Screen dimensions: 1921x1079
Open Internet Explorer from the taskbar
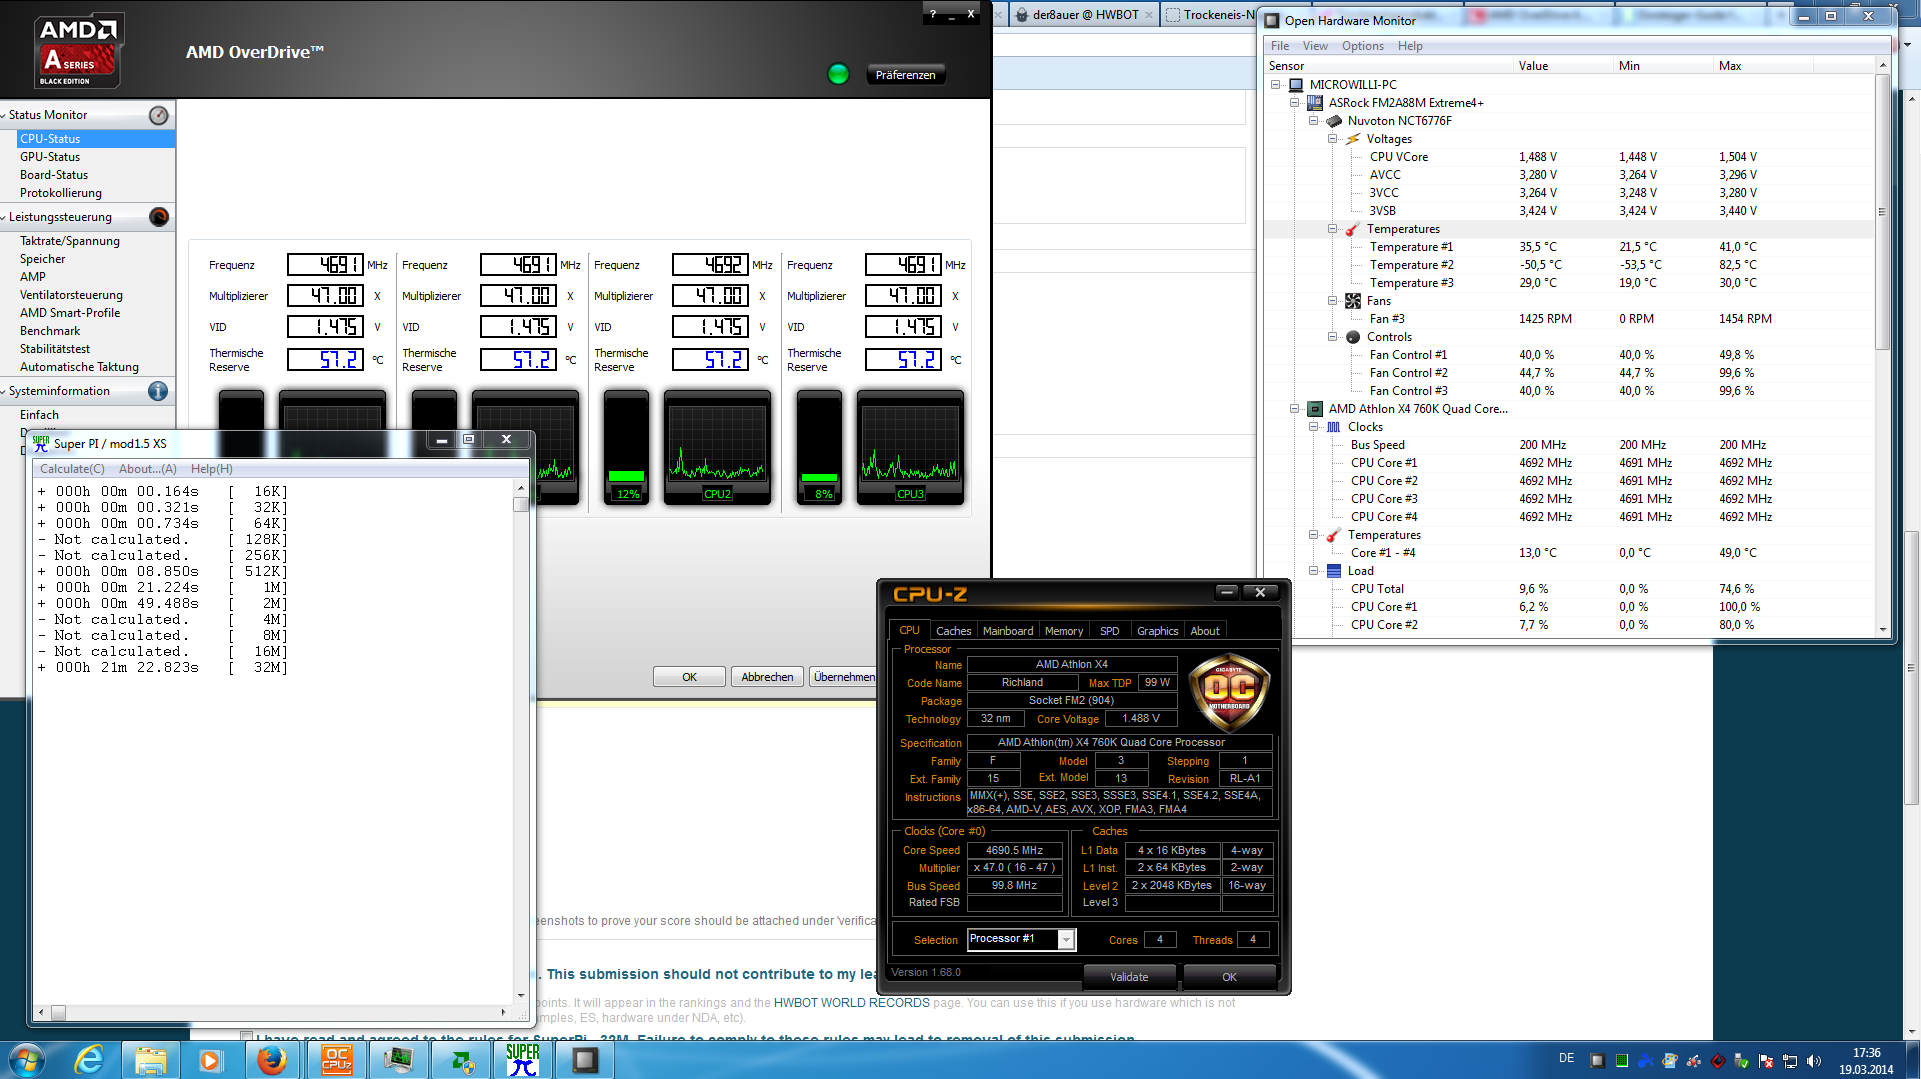(x=90, y=1060)
